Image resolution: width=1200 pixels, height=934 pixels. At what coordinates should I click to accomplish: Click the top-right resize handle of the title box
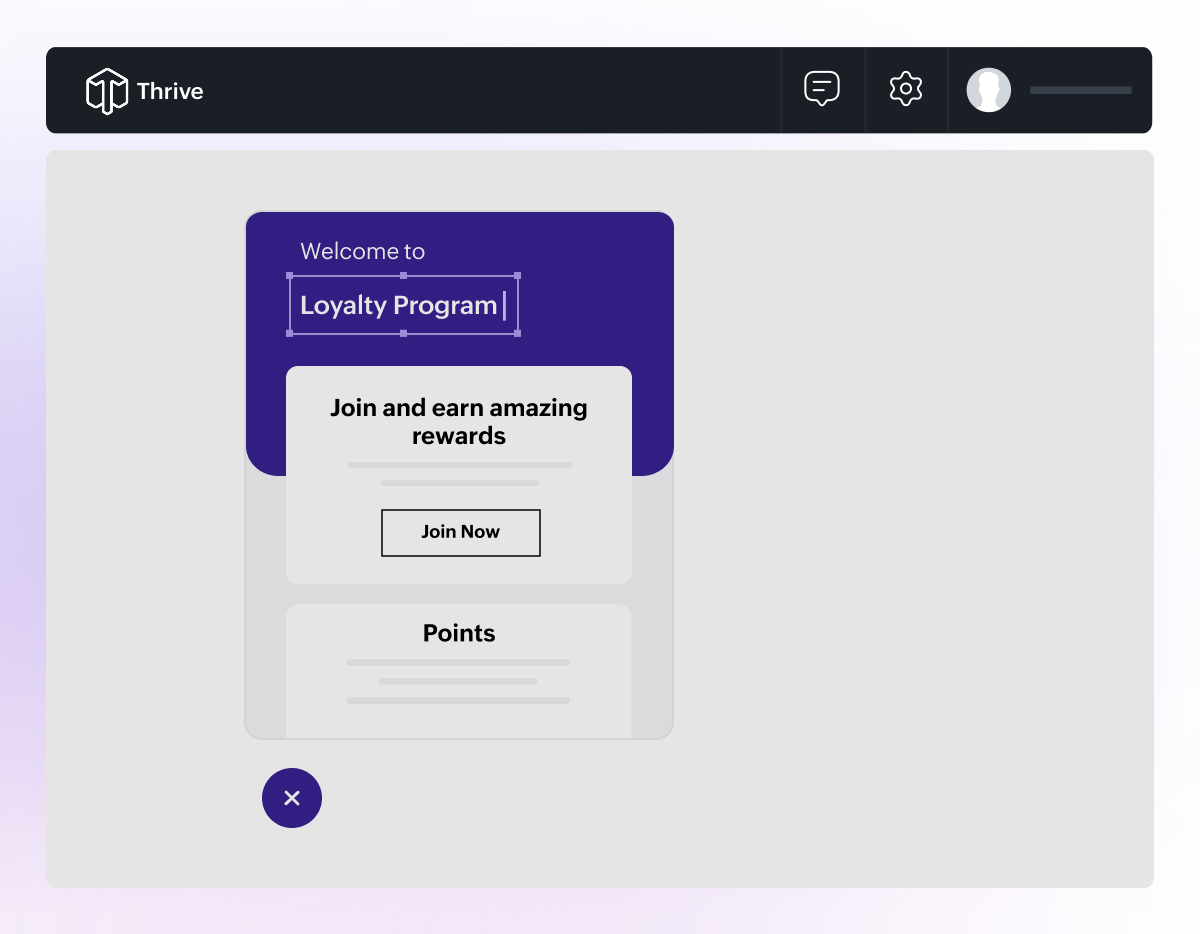[x=518, y=276]
